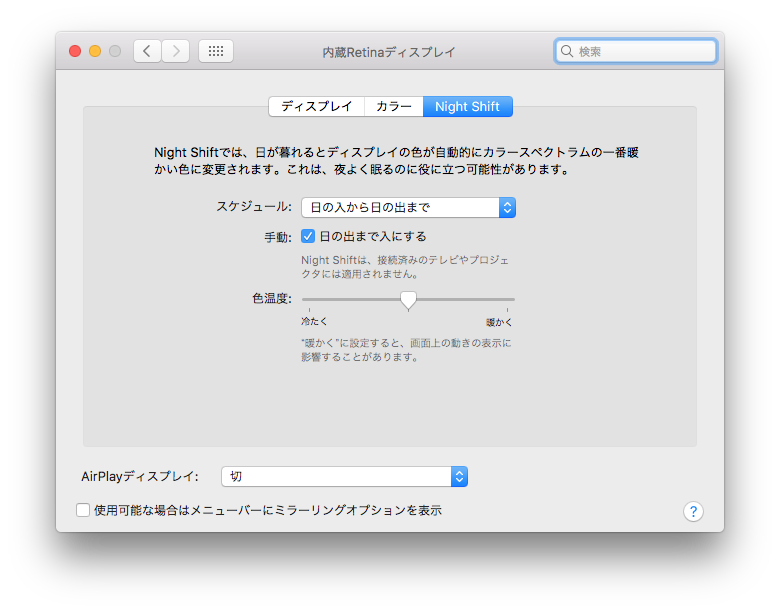
Task: Uncheck 日の出まで入にする checkbox
Action: click(x=308, y=236)
